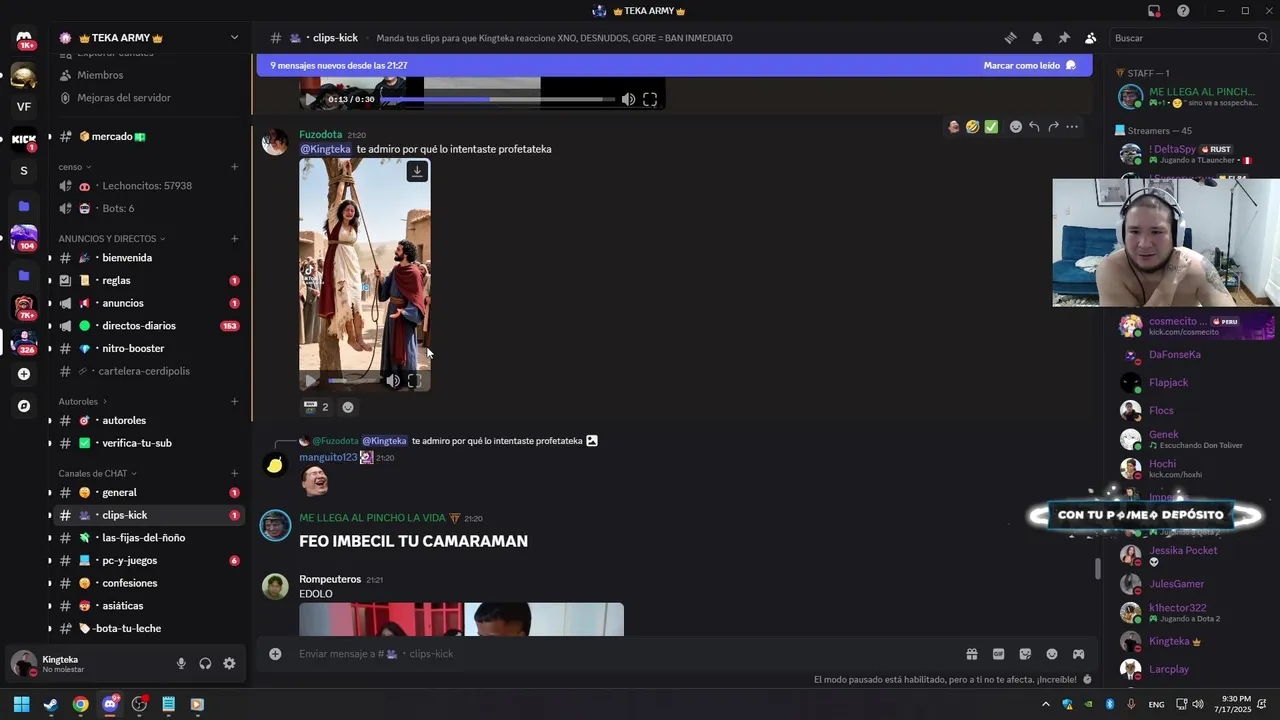Show pinned messages via pin icon
1280x720 pixels.
coord(1064,38)
